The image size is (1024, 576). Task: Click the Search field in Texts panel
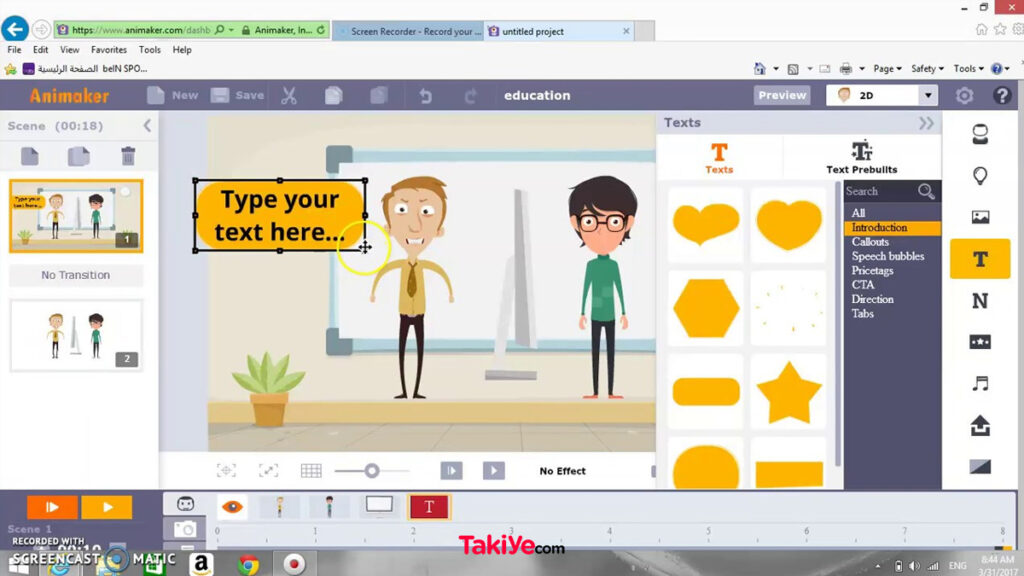tap(880, 191)
